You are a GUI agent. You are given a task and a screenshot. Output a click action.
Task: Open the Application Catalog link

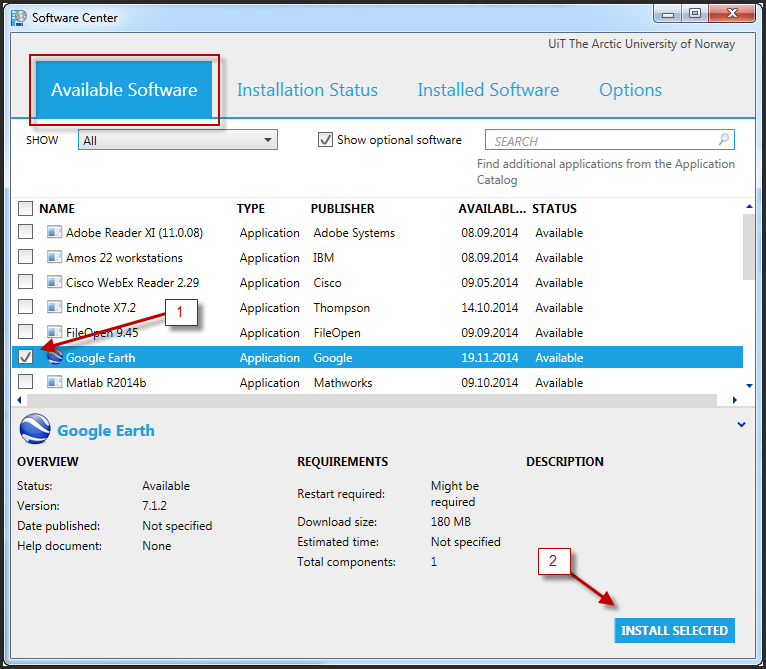pyautogui.click(x=606, y=172)
